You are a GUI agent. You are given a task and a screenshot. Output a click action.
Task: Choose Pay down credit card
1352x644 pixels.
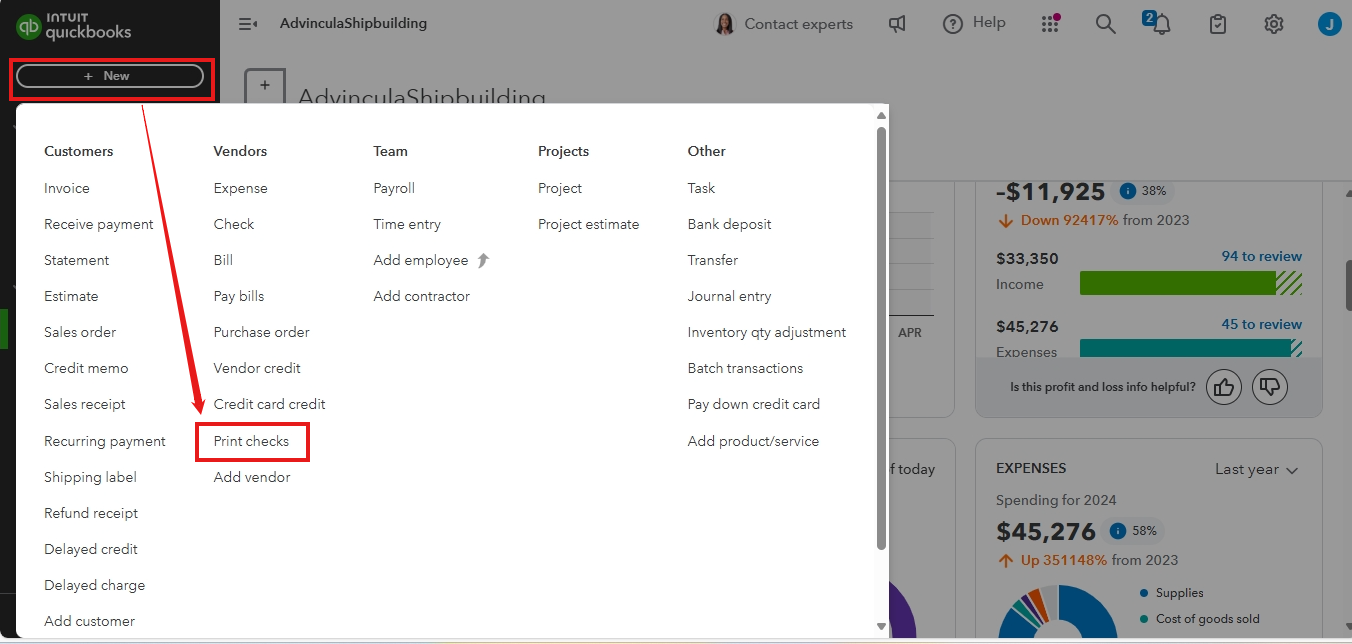[x=754, y=404]
